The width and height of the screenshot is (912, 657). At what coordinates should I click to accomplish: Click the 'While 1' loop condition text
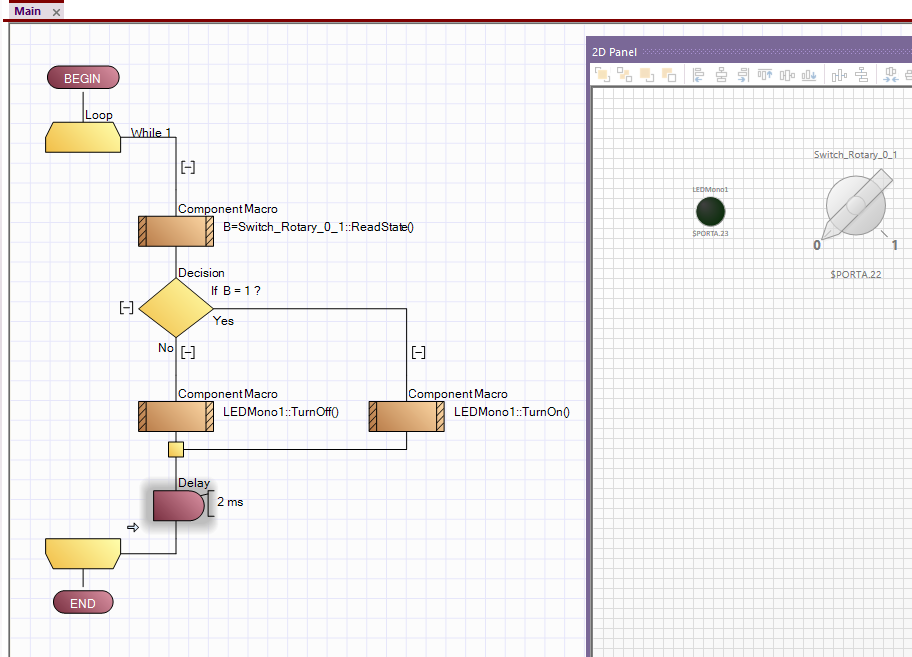(151, 133)
